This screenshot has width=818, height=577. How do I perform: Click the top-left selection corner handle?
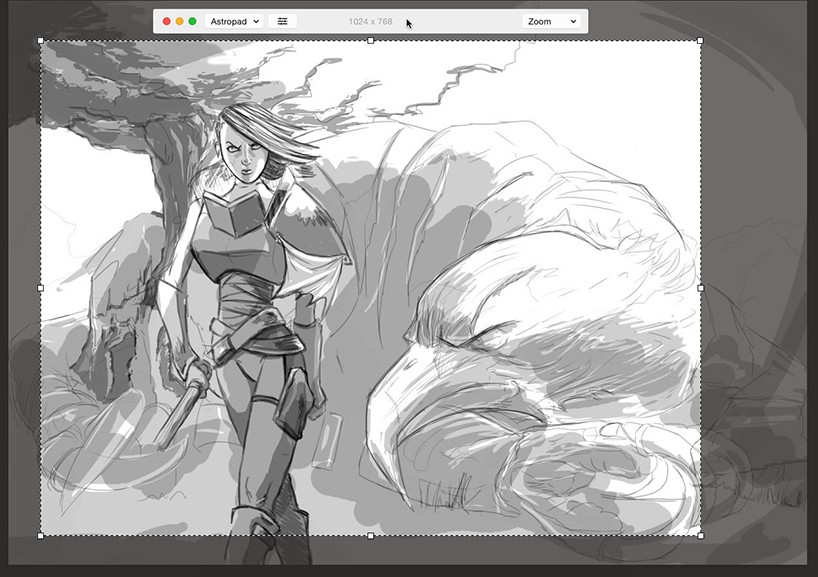coord(41,41)
